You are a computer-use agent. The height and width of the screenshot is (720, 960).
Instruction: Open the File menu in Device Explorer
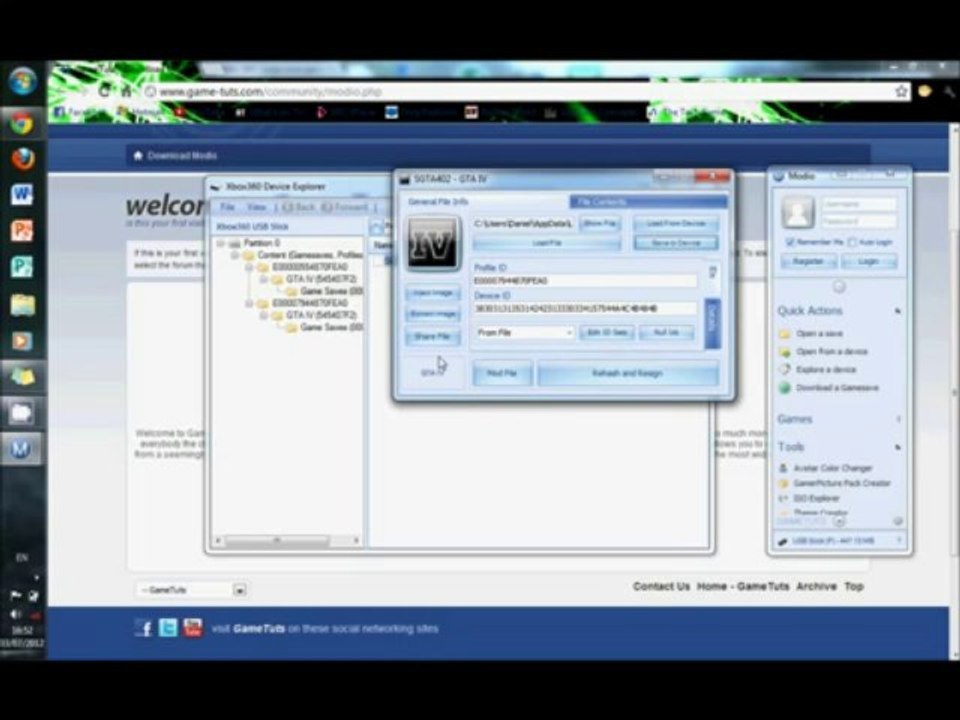[227, 207]
